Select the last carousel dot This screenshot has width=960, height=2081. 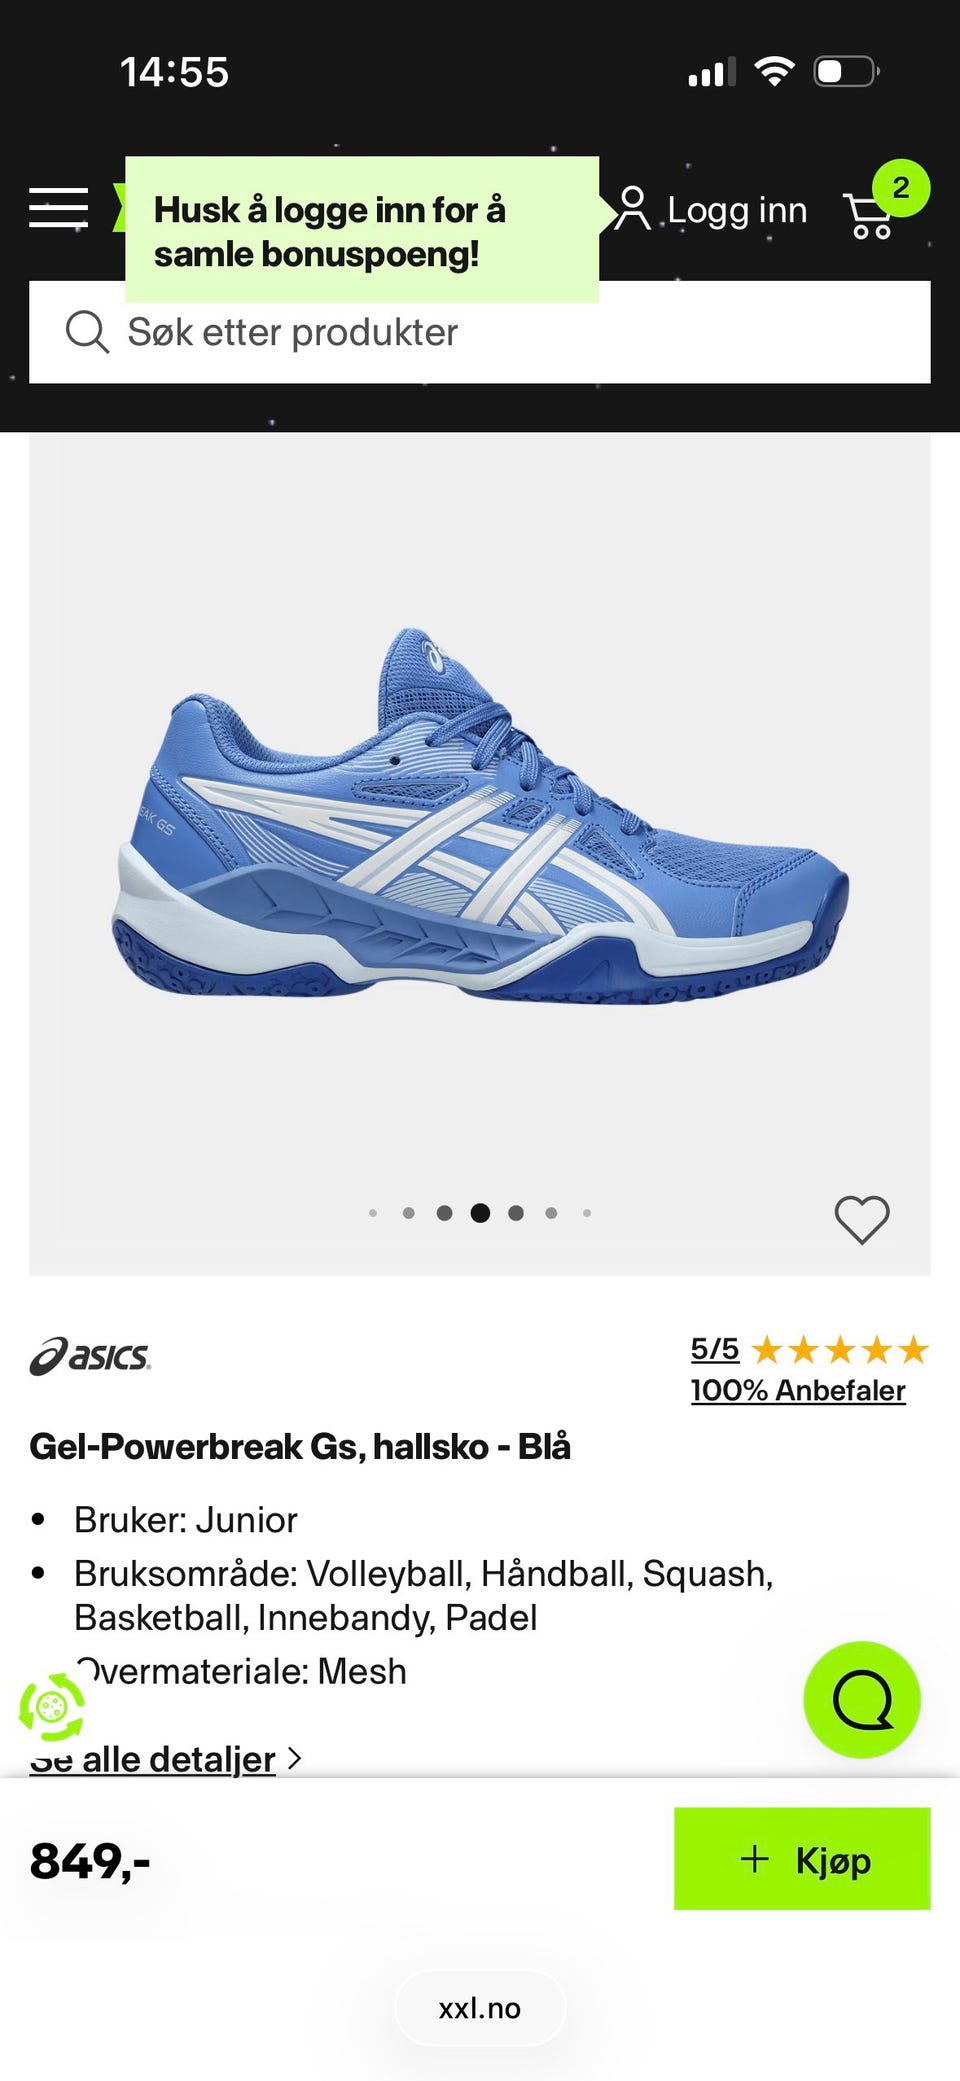click(x=587, y=1213)
